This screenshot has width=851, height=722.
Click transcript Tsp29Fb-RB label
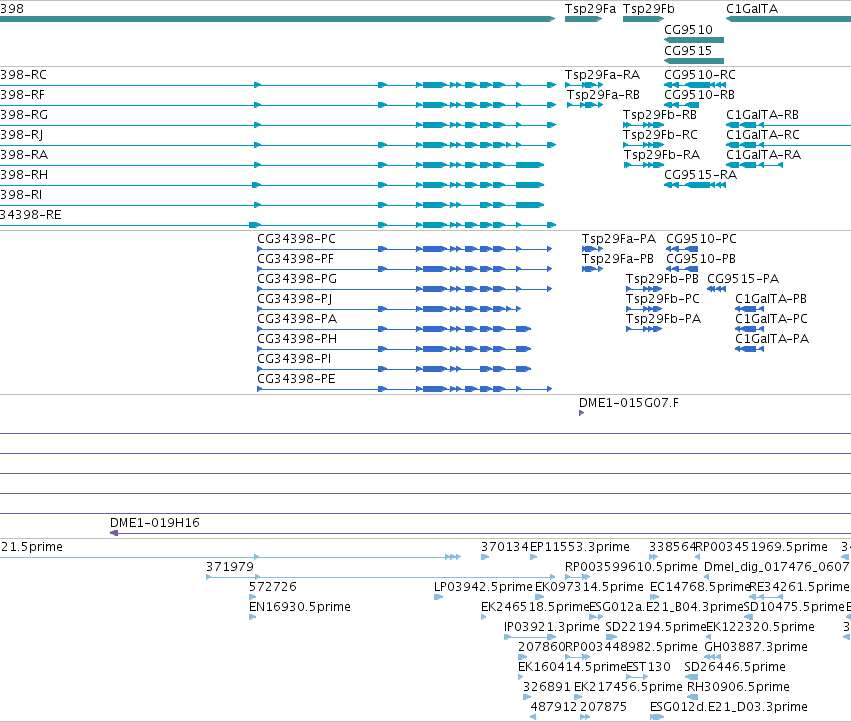click(x=659, y=115)
